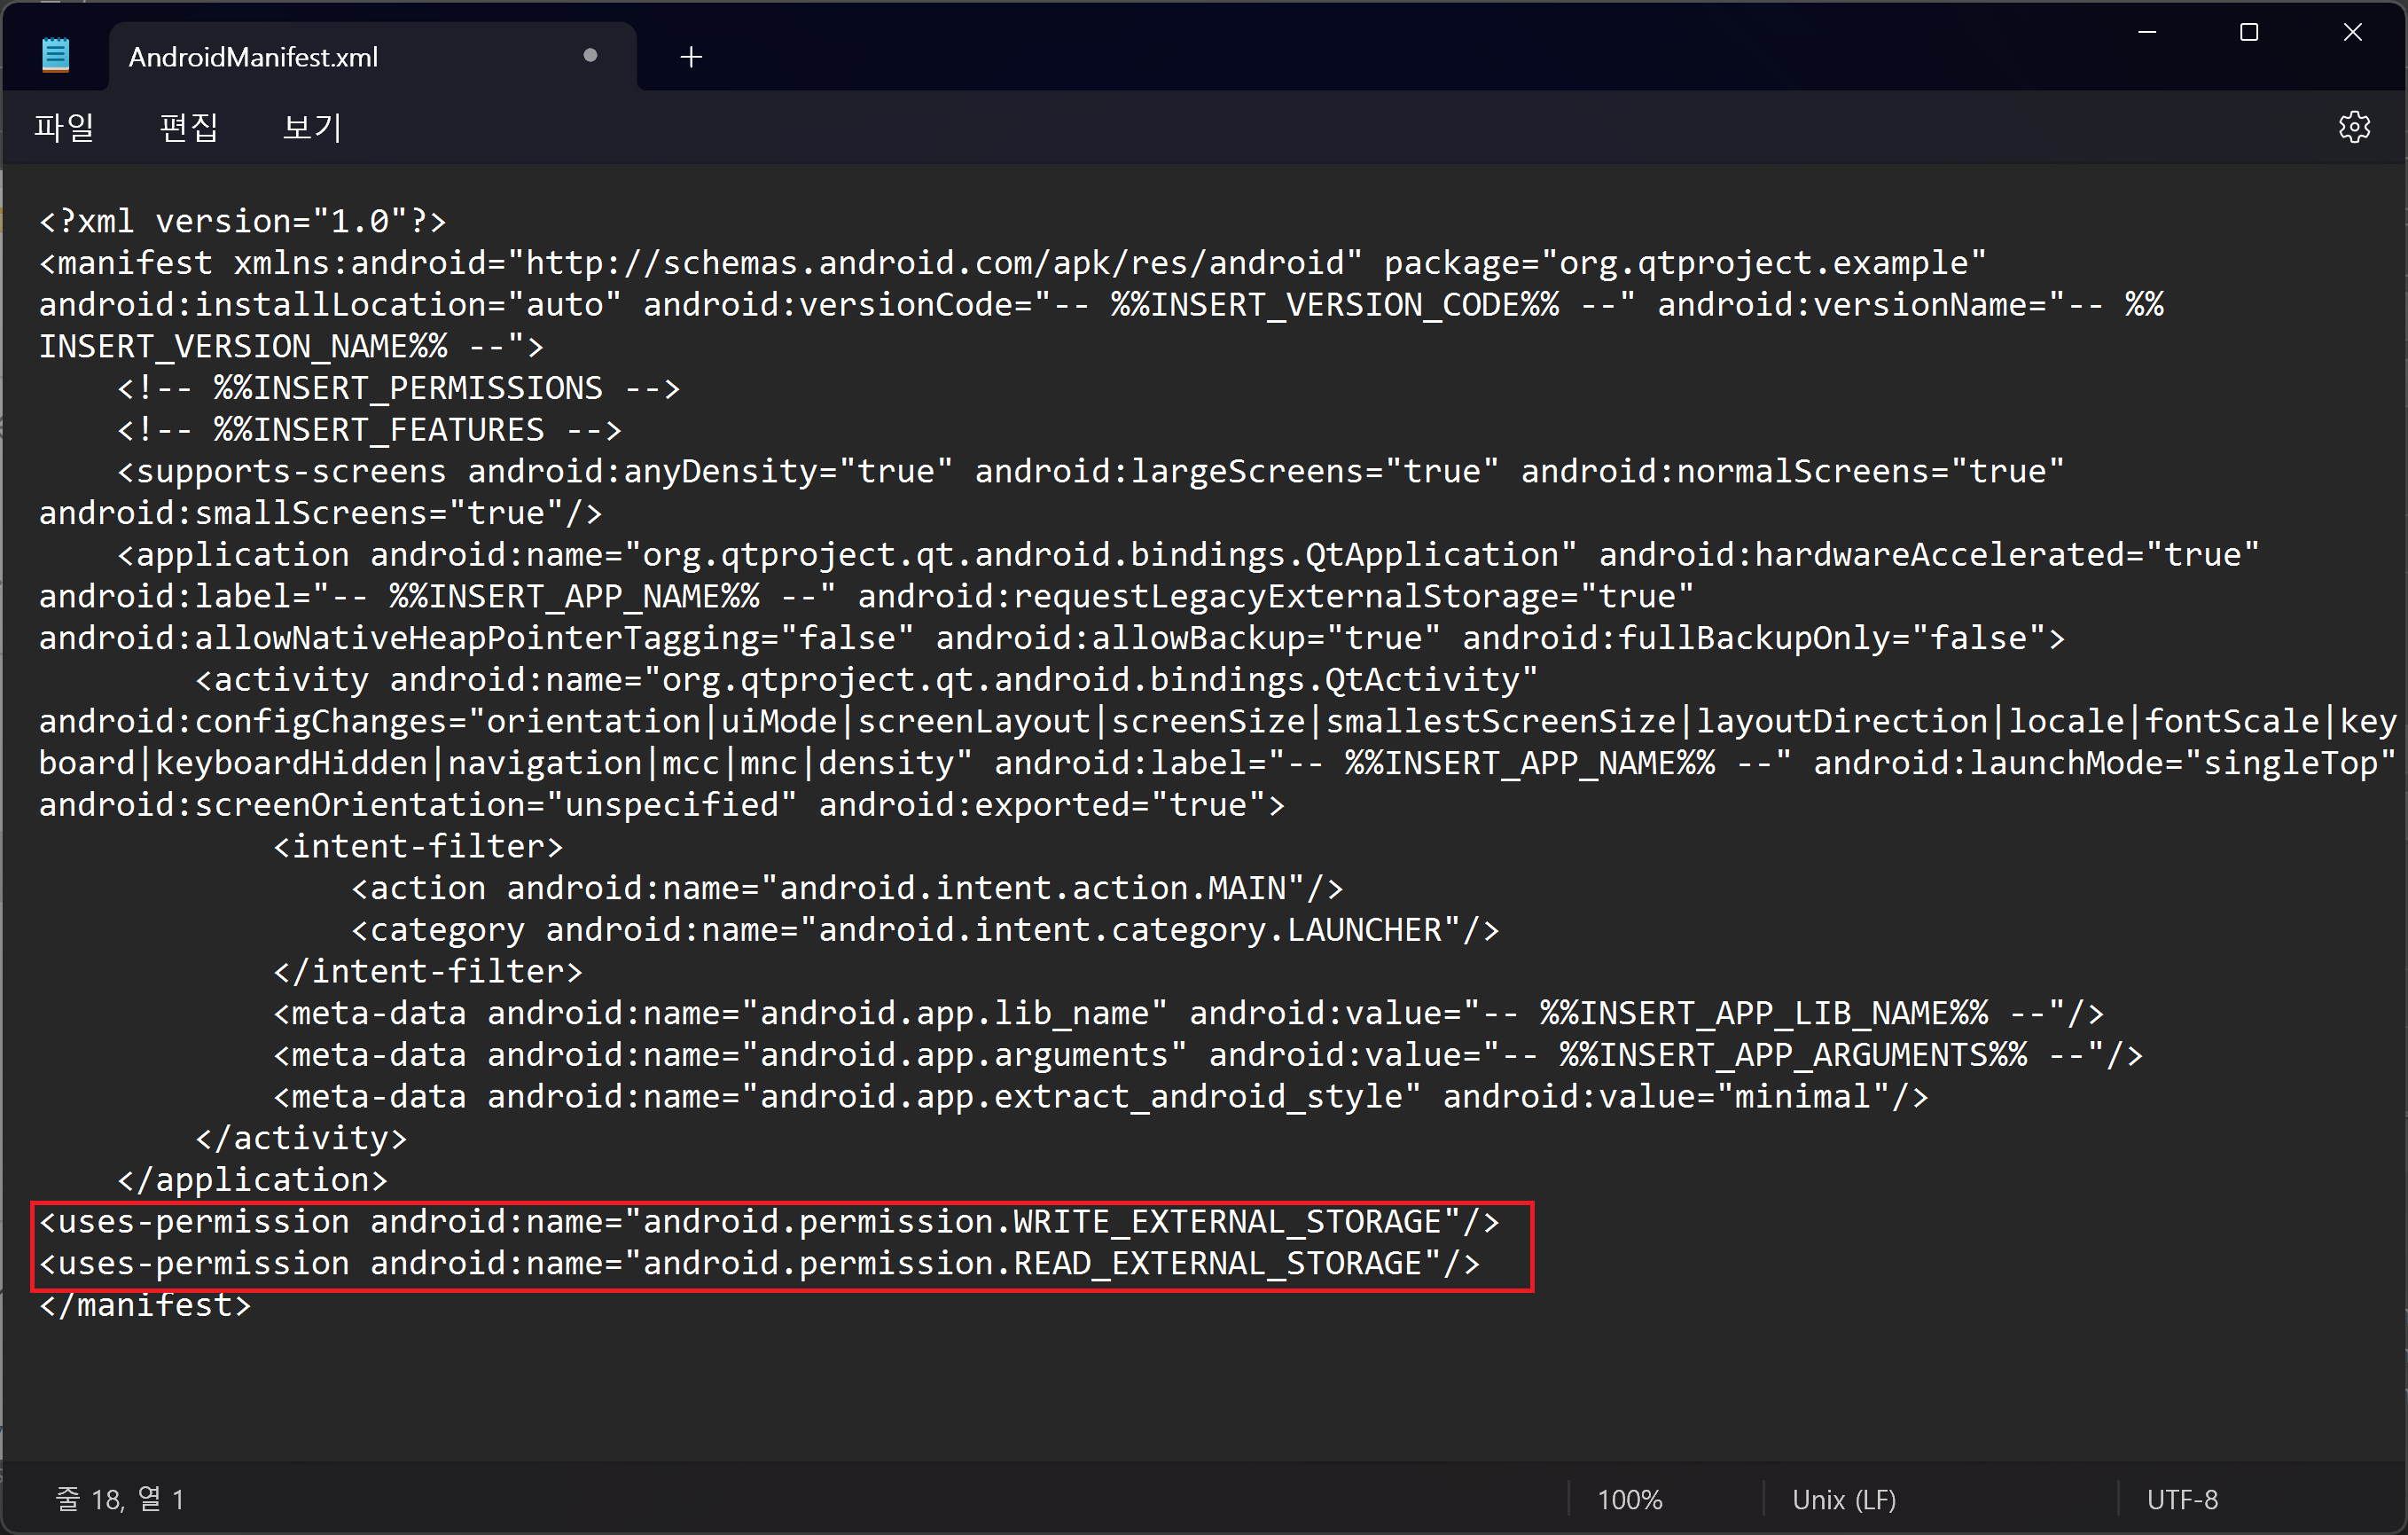Image resolution: width=2408 pixels, height=1535 pixels.
Task: Add a new tab with plus icon
Action: pyautogui.click(x=691, y=57)
